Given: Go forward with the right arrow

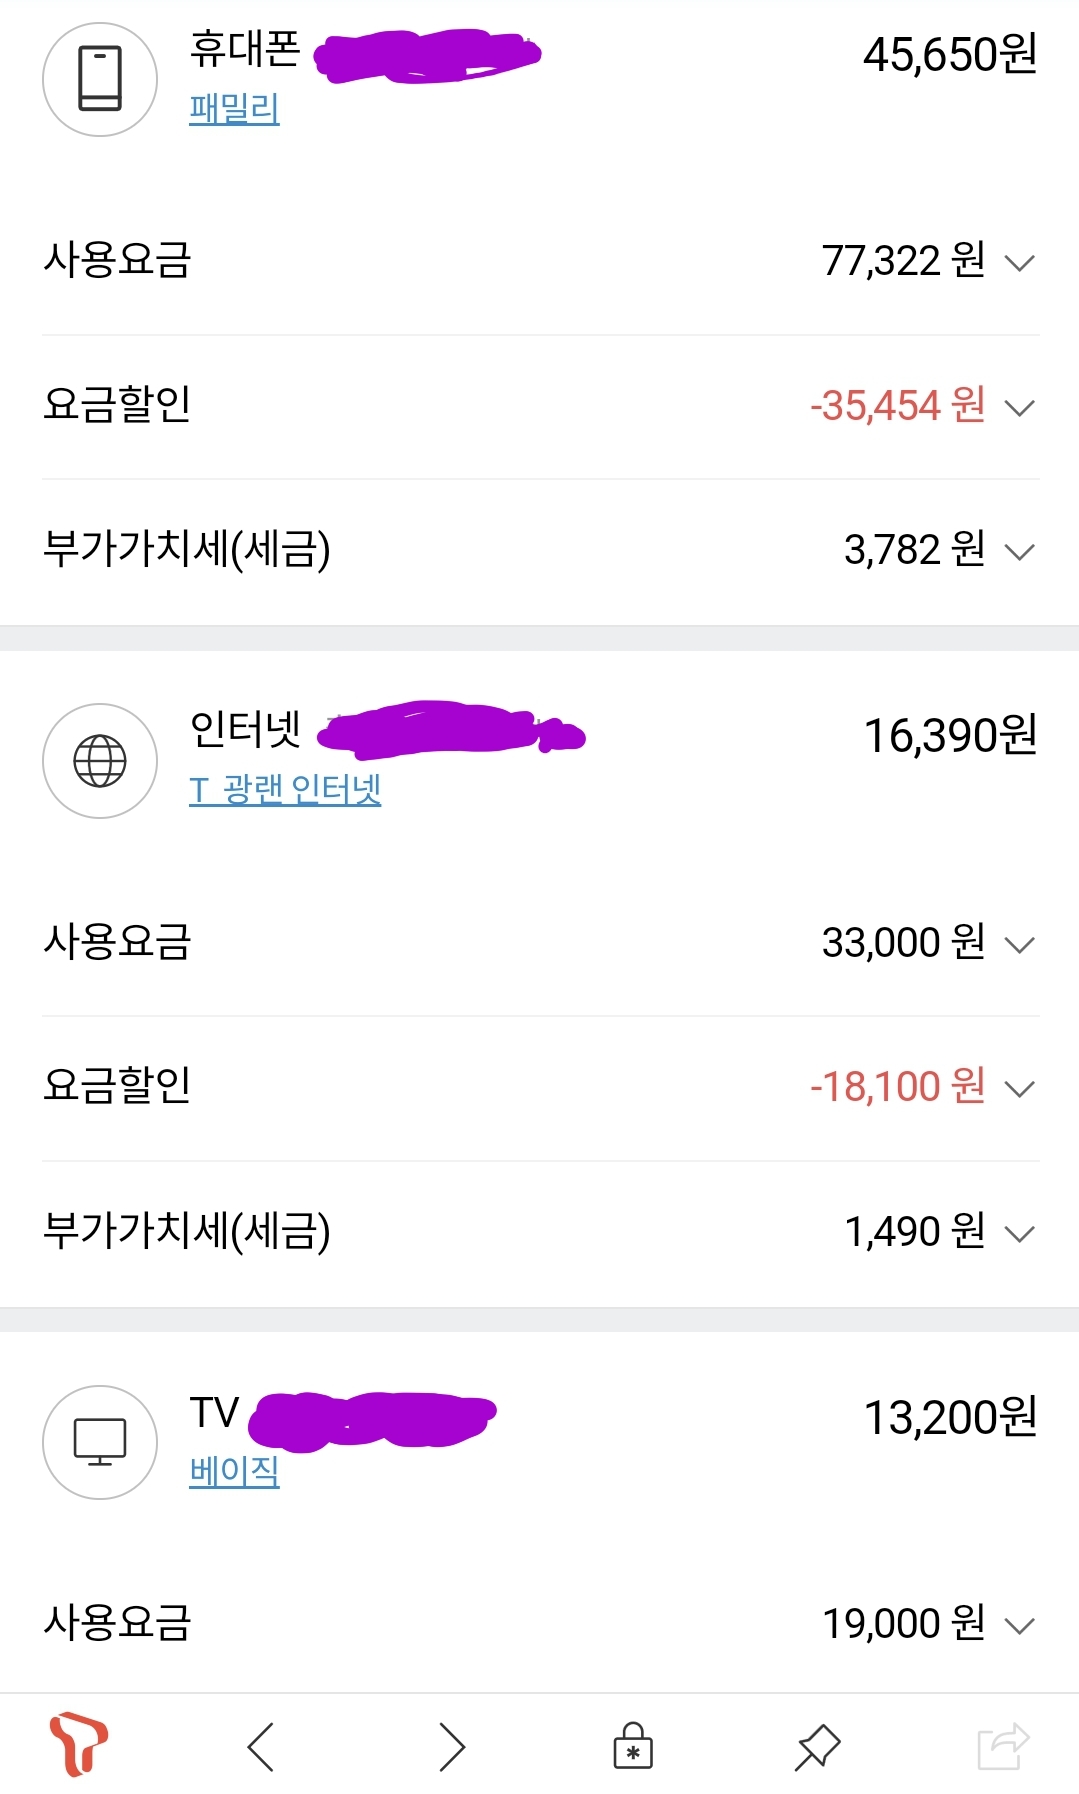Looking at the screenshot, I should pyautogui.click(x=452, y=1747).
